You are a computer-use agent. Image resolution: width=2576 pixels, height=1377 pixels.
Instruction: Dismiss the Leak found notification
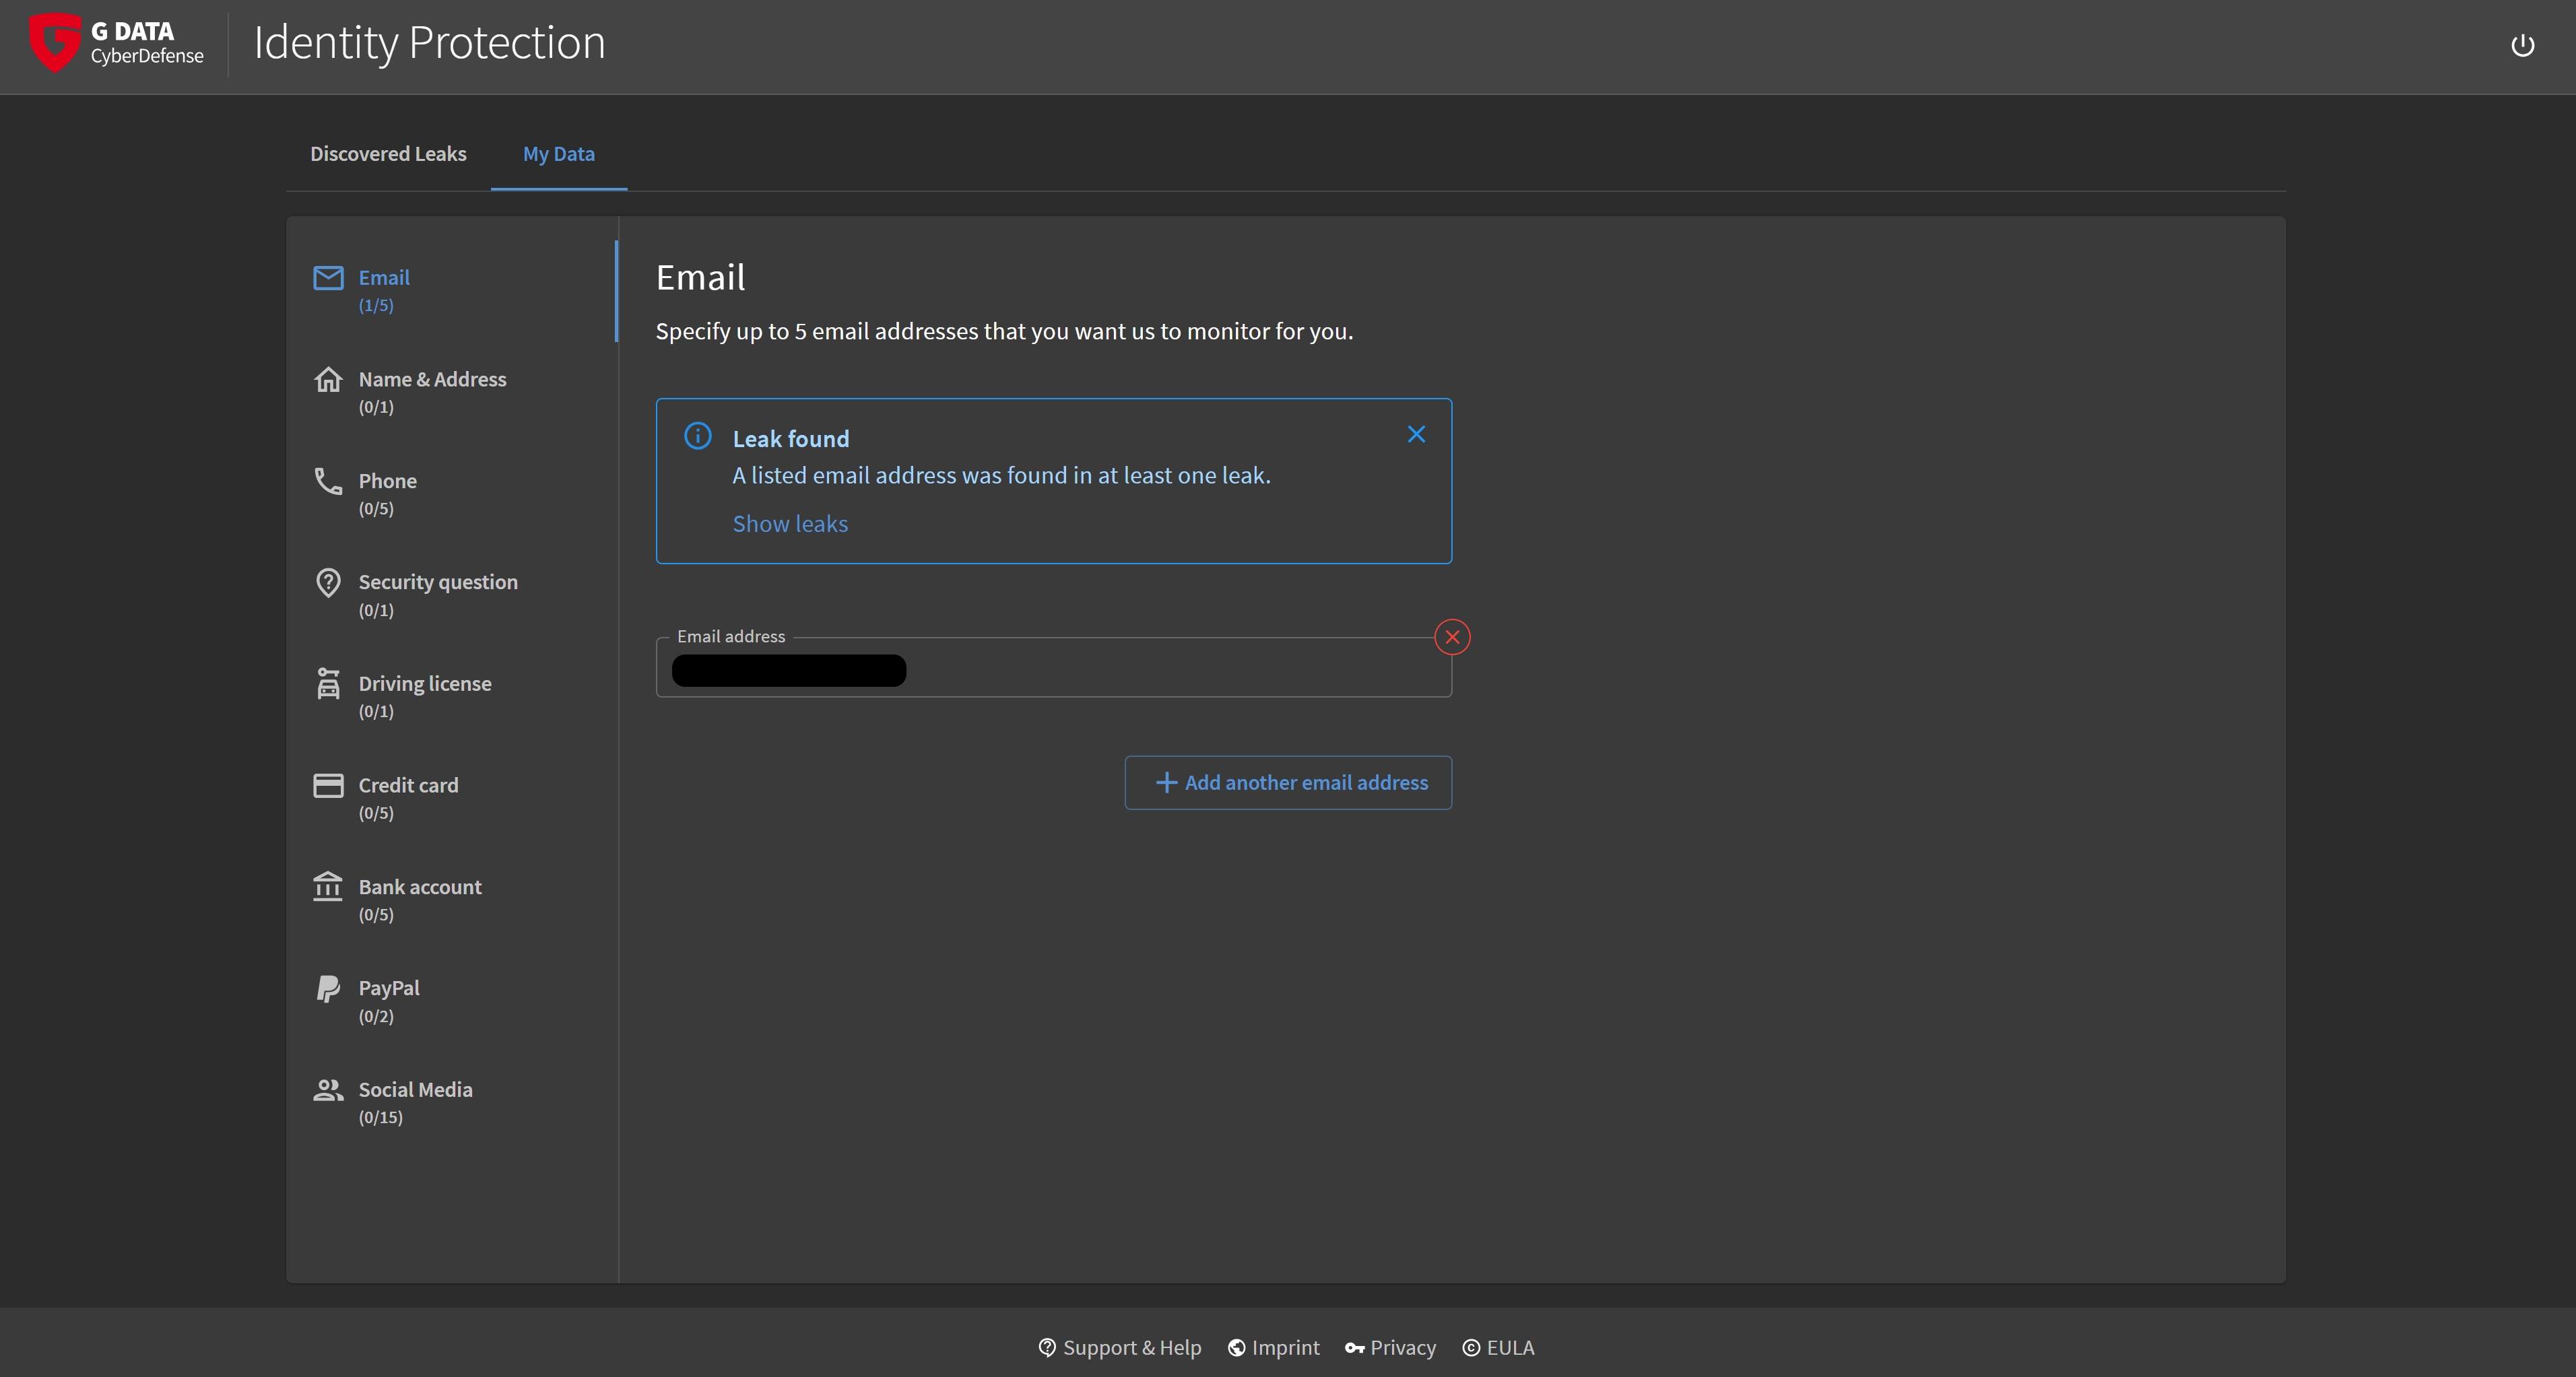(x=1416, y=434)
